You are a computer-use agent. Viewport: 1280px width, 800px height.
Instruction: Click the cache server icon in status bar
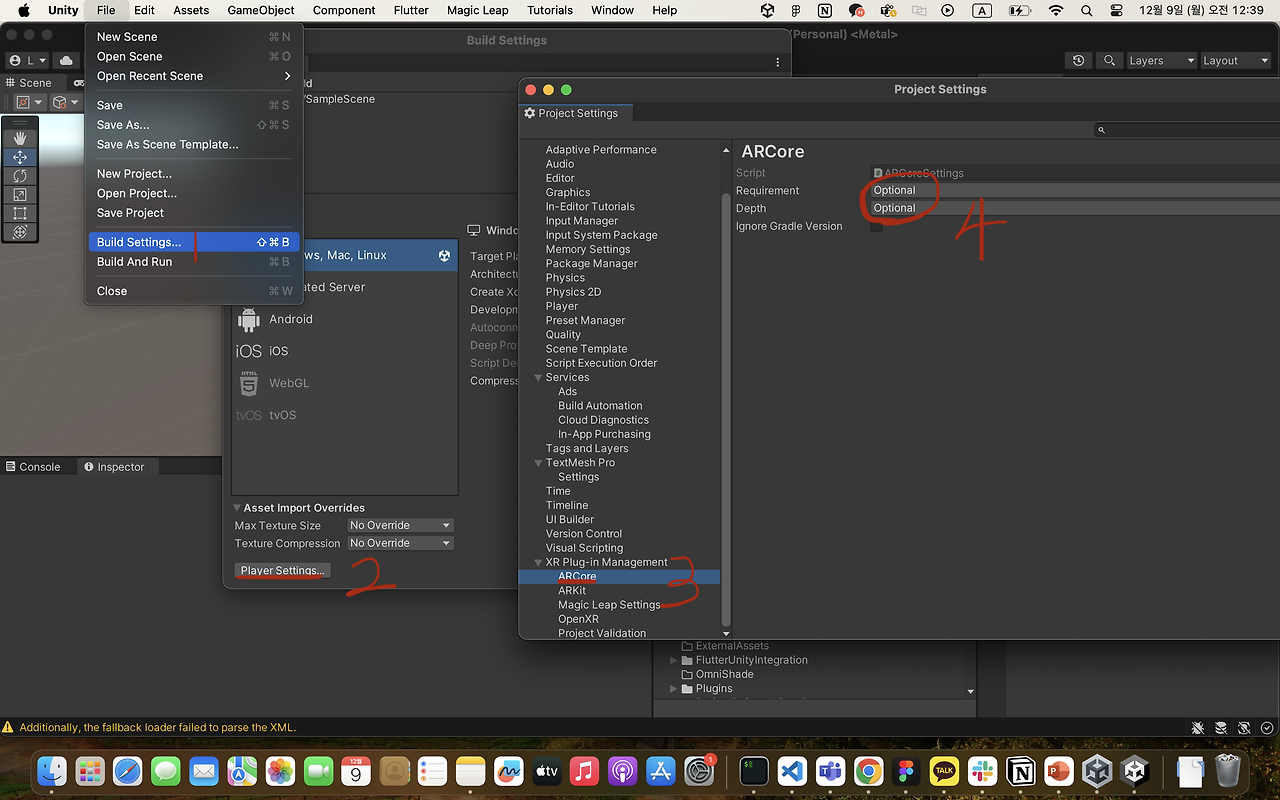[x=1221, y=728]
